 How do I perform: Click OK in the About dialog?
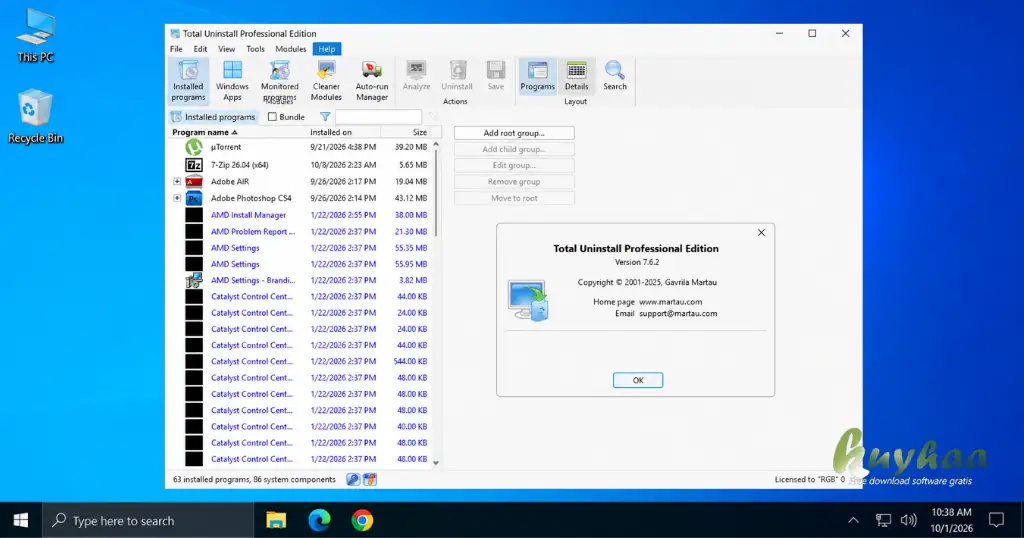pos(638,380)
